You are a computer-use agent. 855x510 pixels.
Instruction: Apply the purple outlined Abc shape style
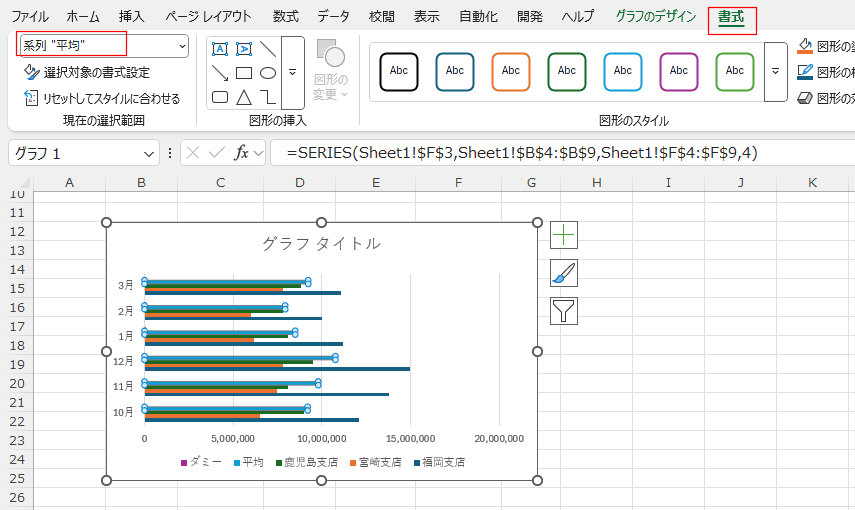click(679, 71)
